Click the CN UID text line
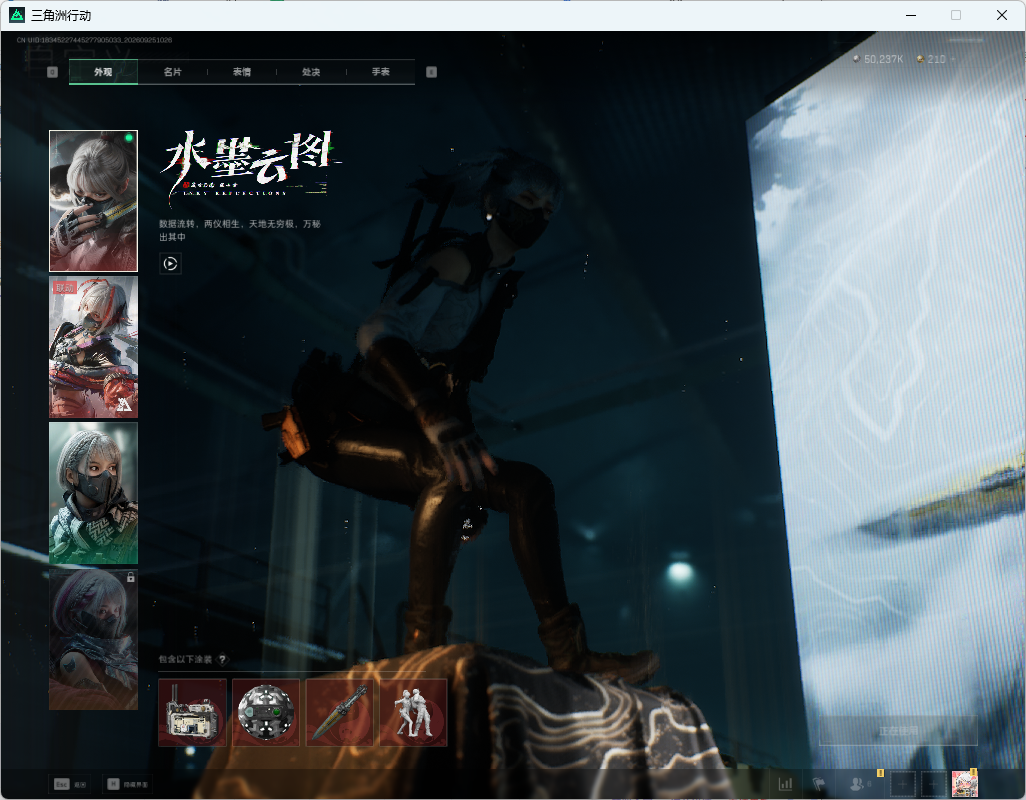Screen dimensions: 1026x800 [x=94, y=40]
